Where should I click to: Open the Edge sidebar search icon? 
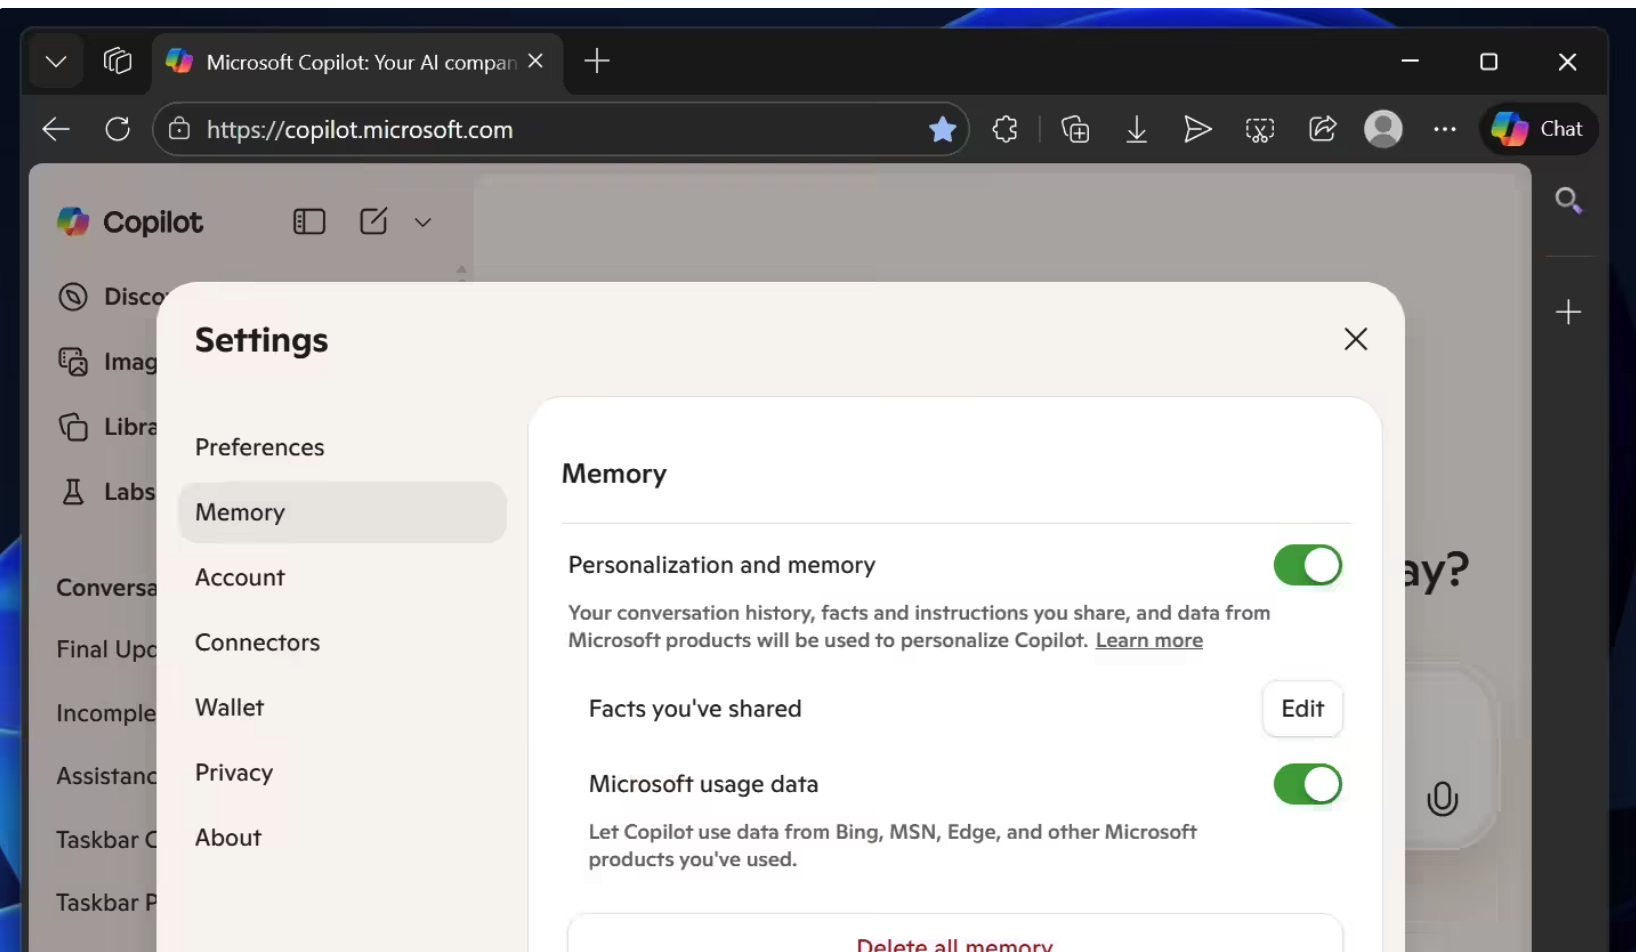[x=1568, y=201]
